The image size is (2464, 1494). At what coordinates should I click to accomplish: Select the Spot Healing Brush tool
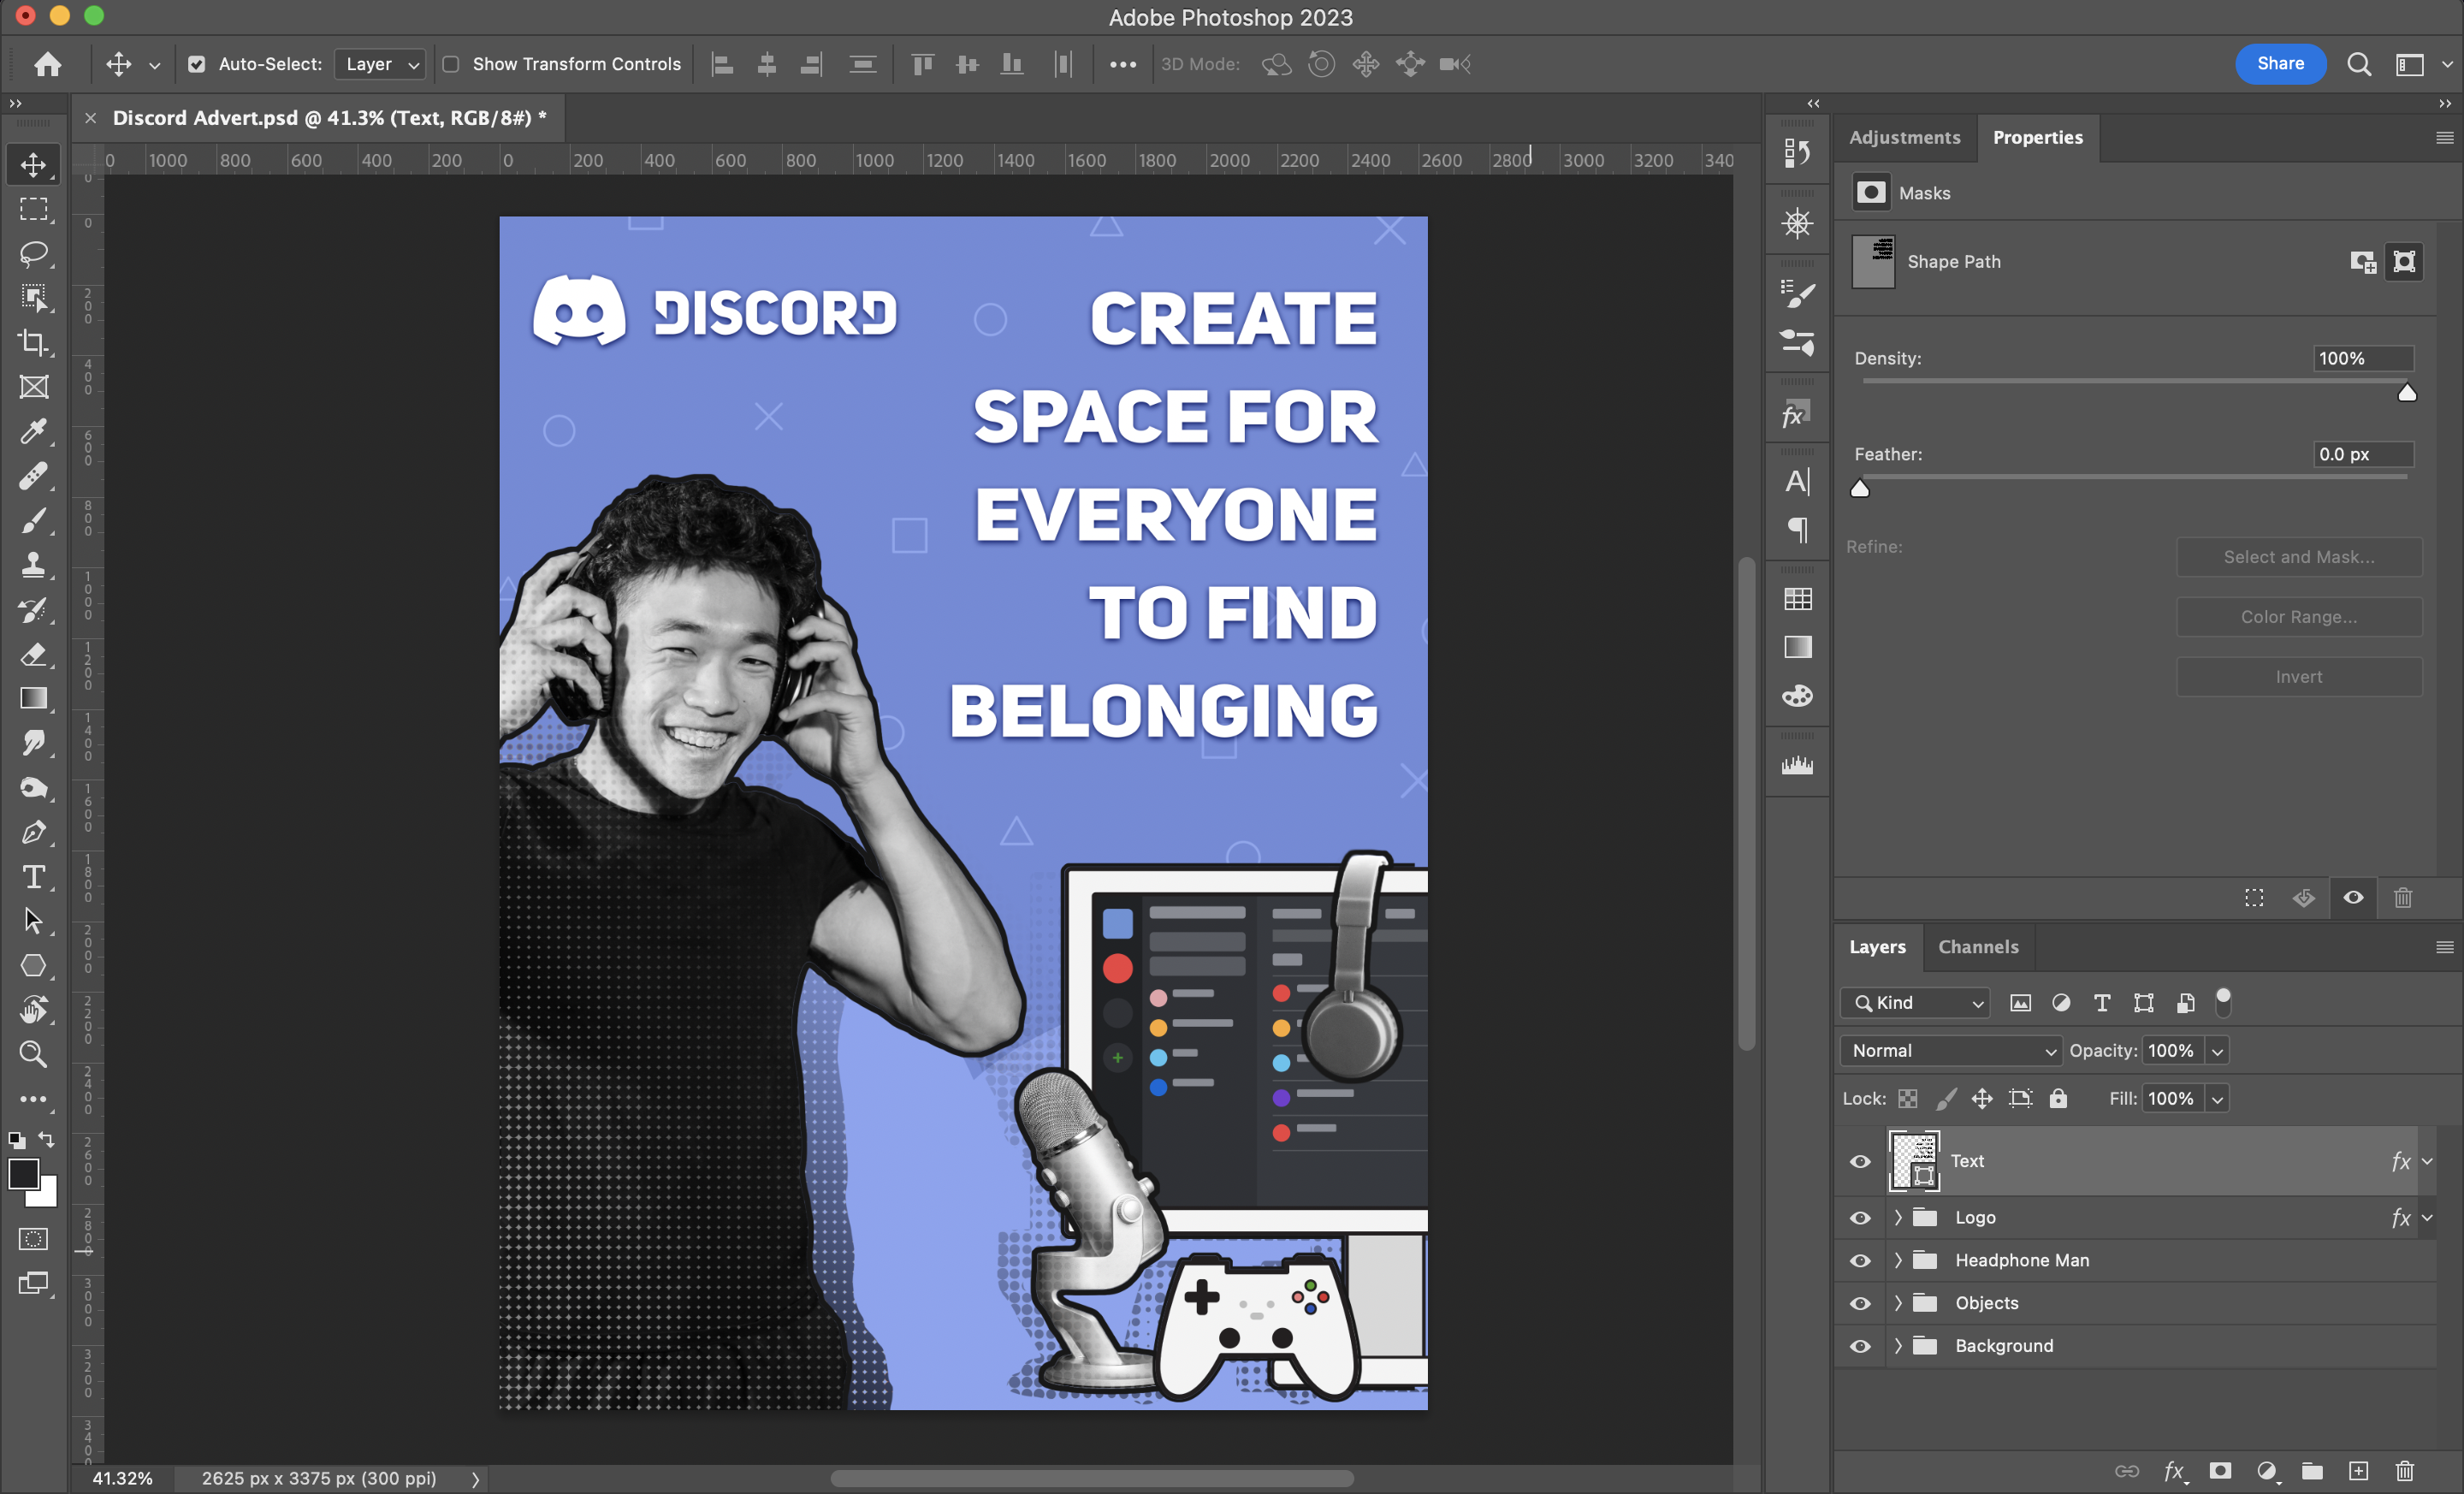(x=34, y=476)
